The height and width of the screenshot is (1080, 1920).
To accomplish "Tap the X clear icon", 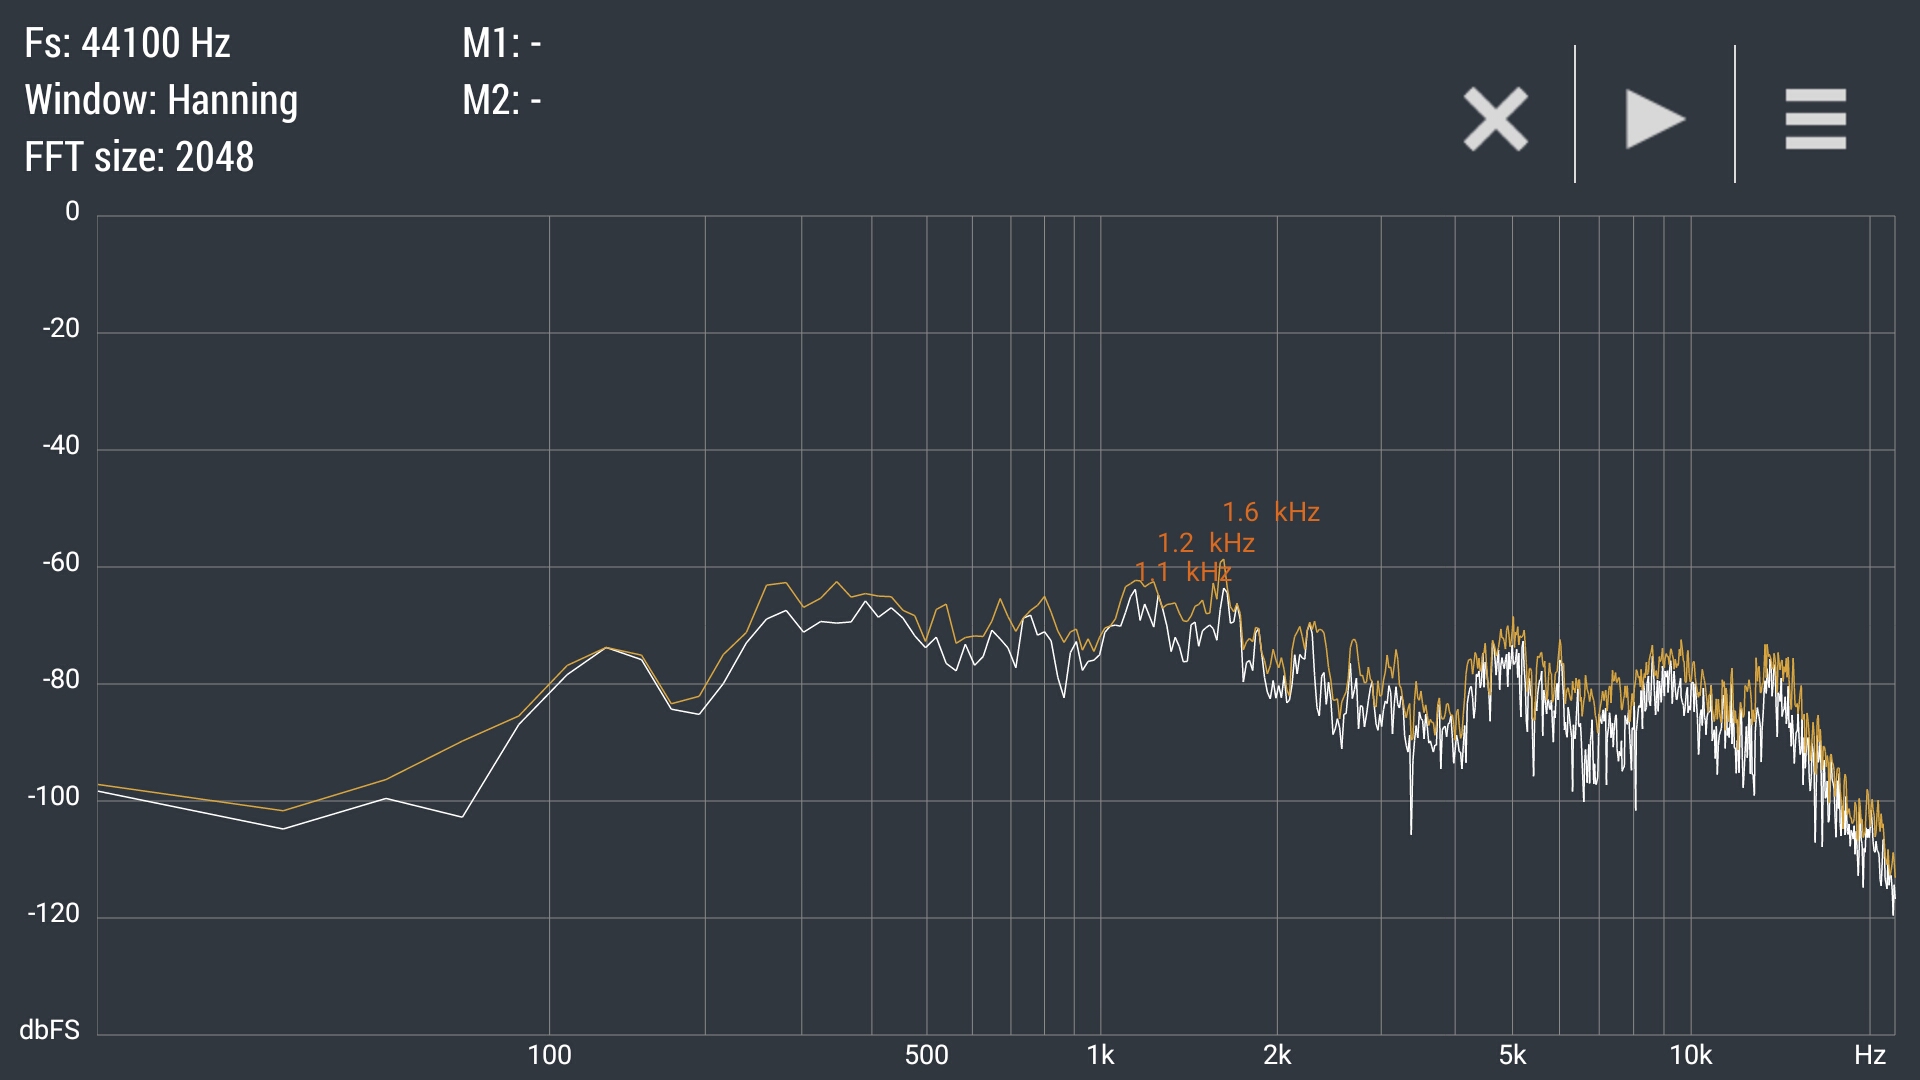I will (x=1495, y=119).
